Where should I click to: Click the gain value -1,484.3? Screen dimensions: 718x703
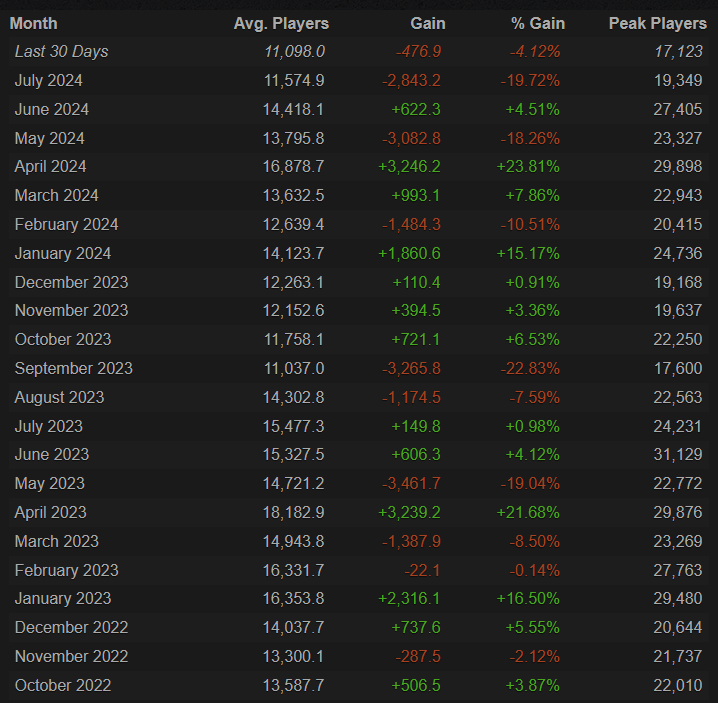411,224
